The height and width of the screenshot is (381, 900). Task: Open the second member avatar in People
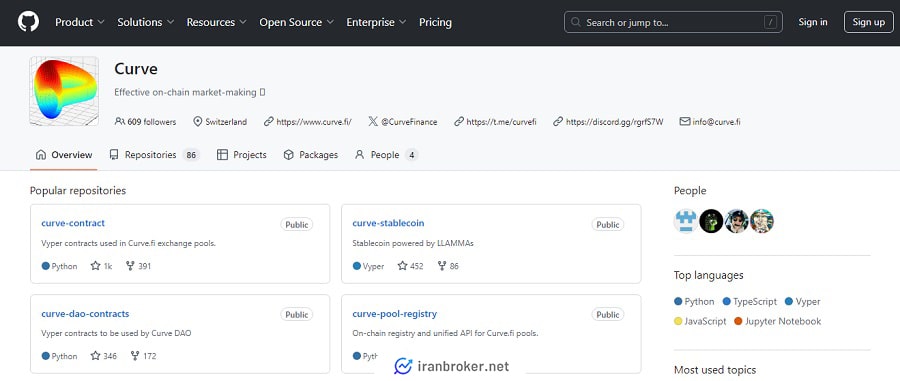click(x=711, y=221)
